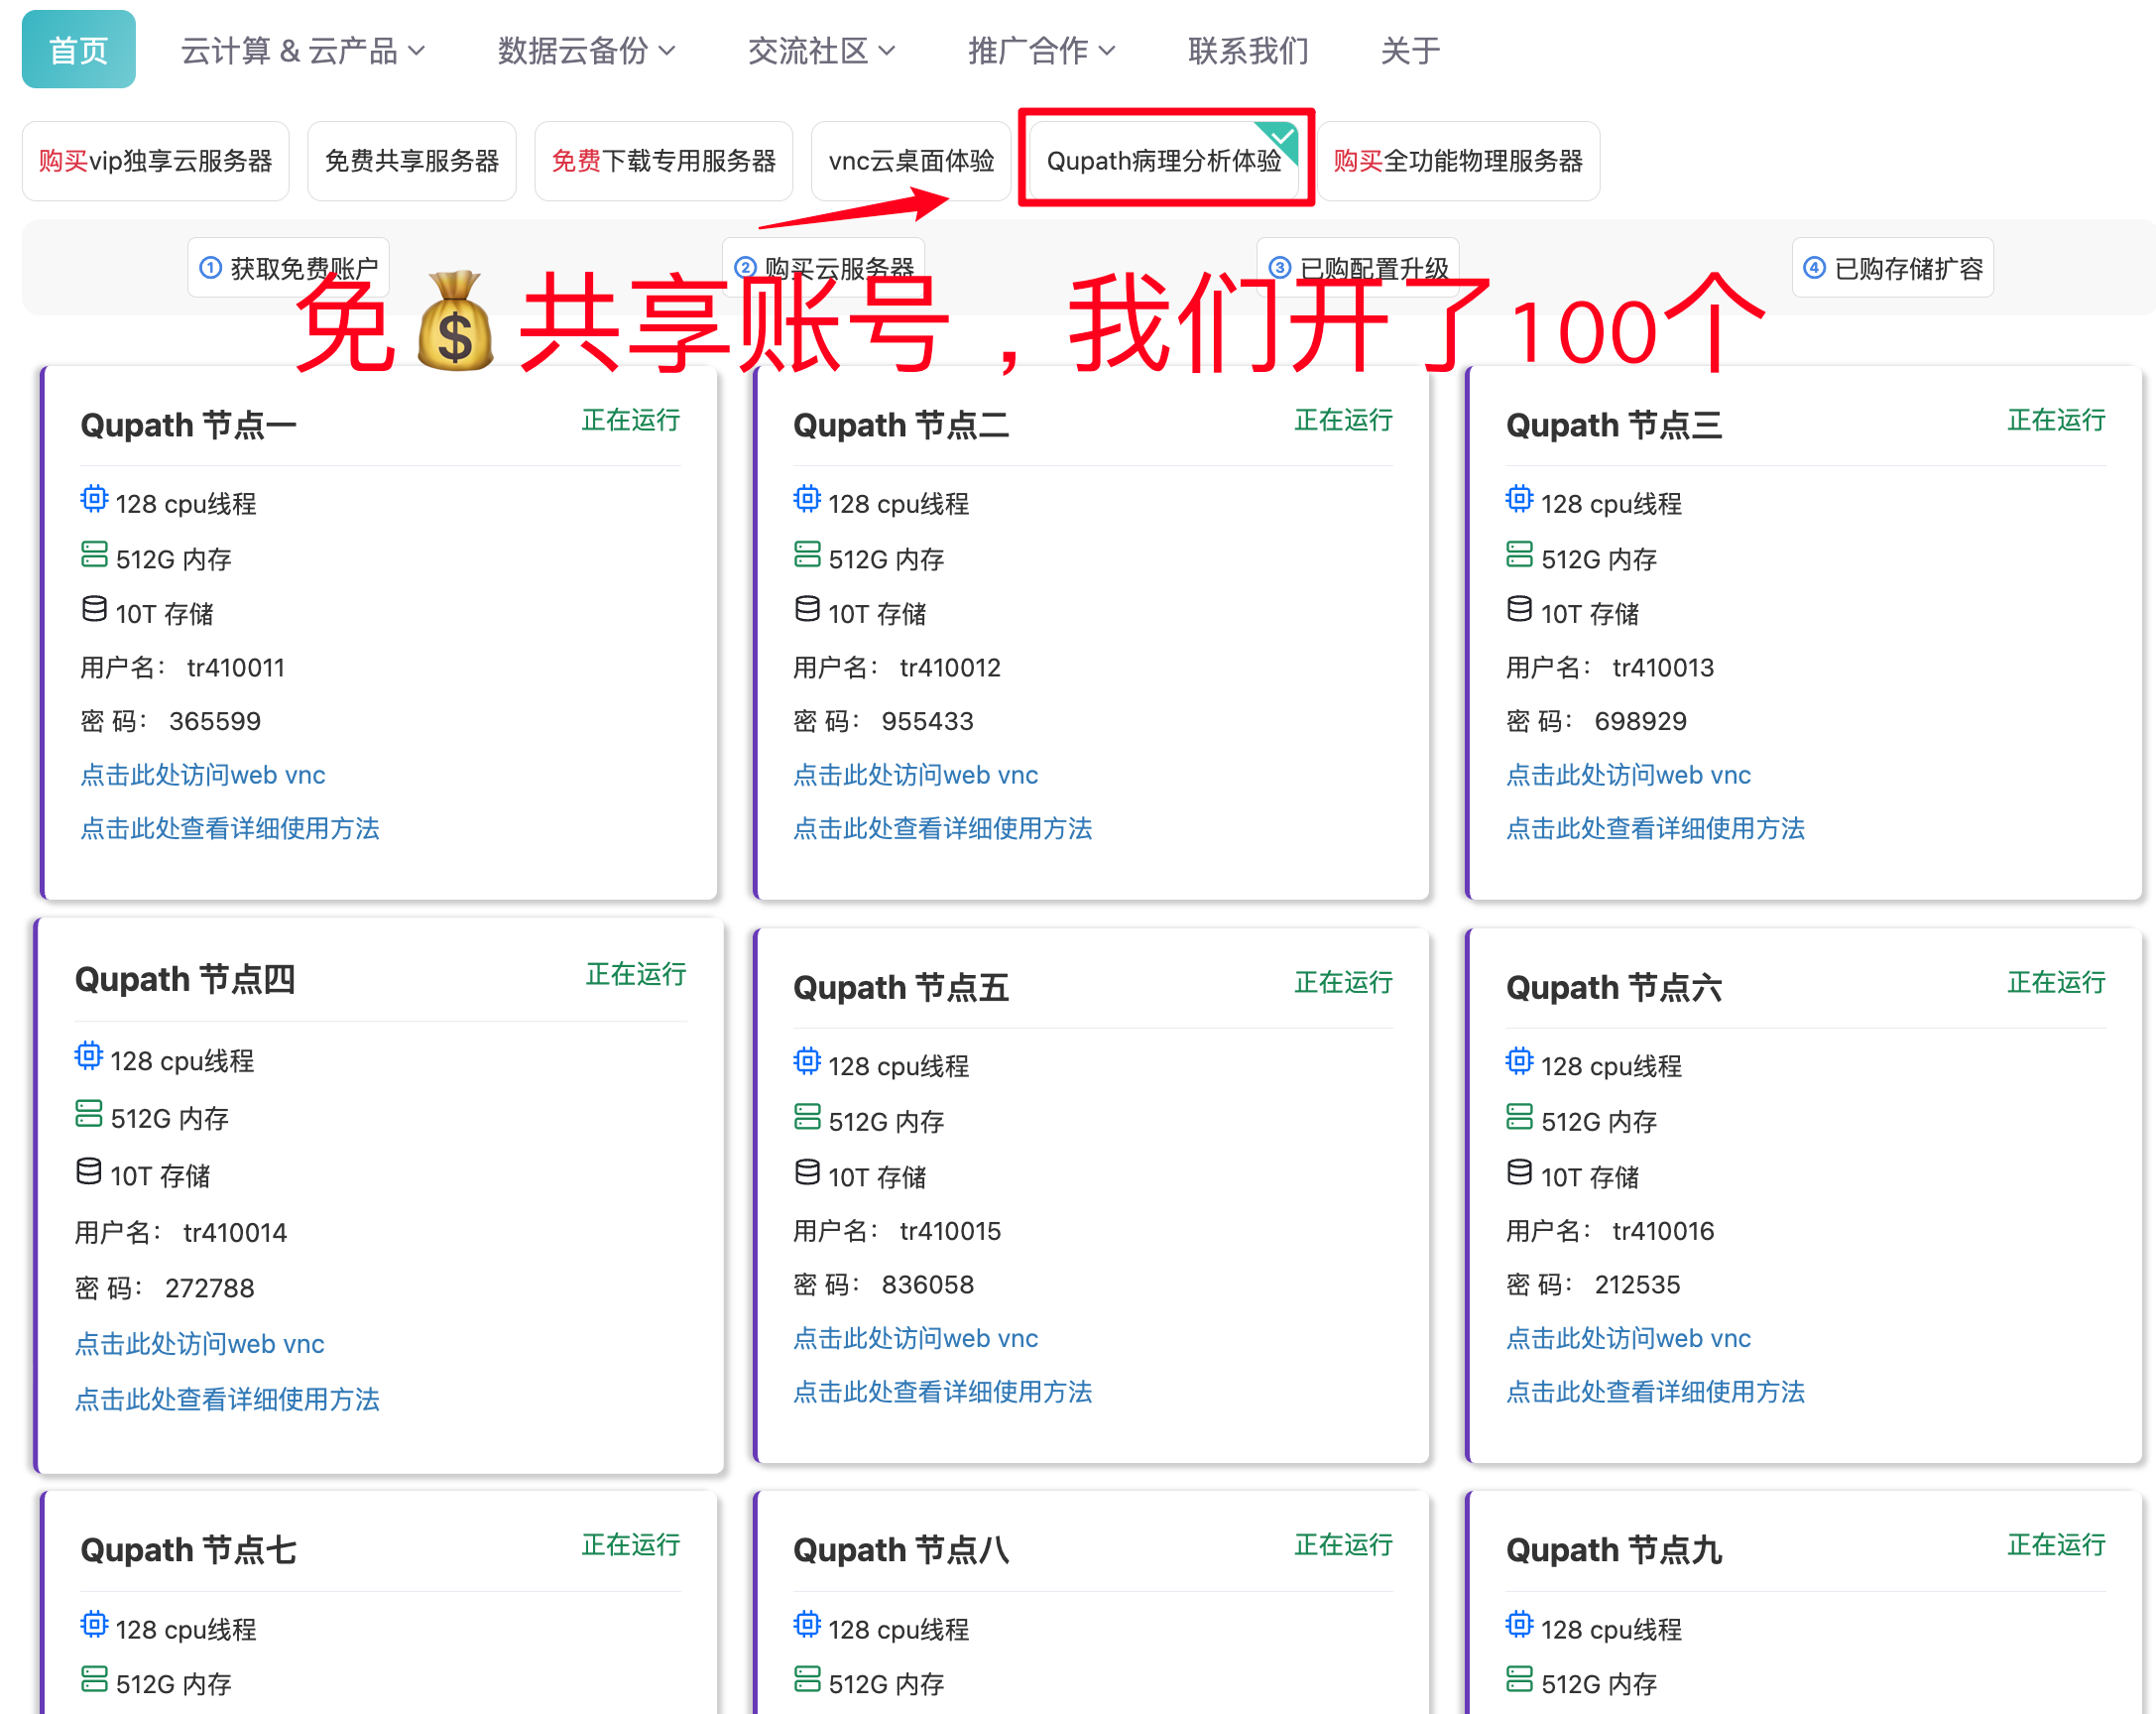Click memory icon in Qupath 节点九 card

(x=1519, y=1679)
